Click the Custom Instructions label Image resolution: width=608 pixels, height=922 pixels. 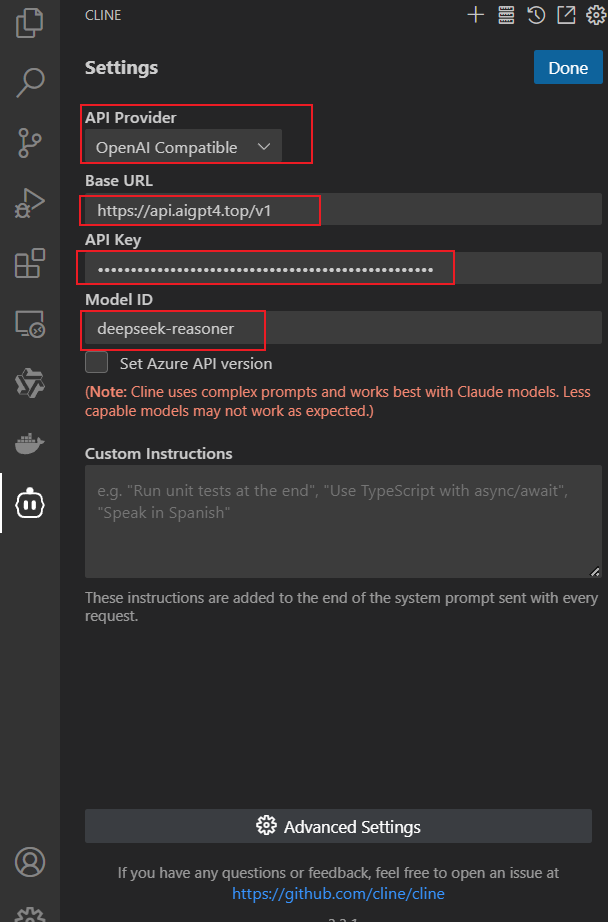click(x=159, y=453)
